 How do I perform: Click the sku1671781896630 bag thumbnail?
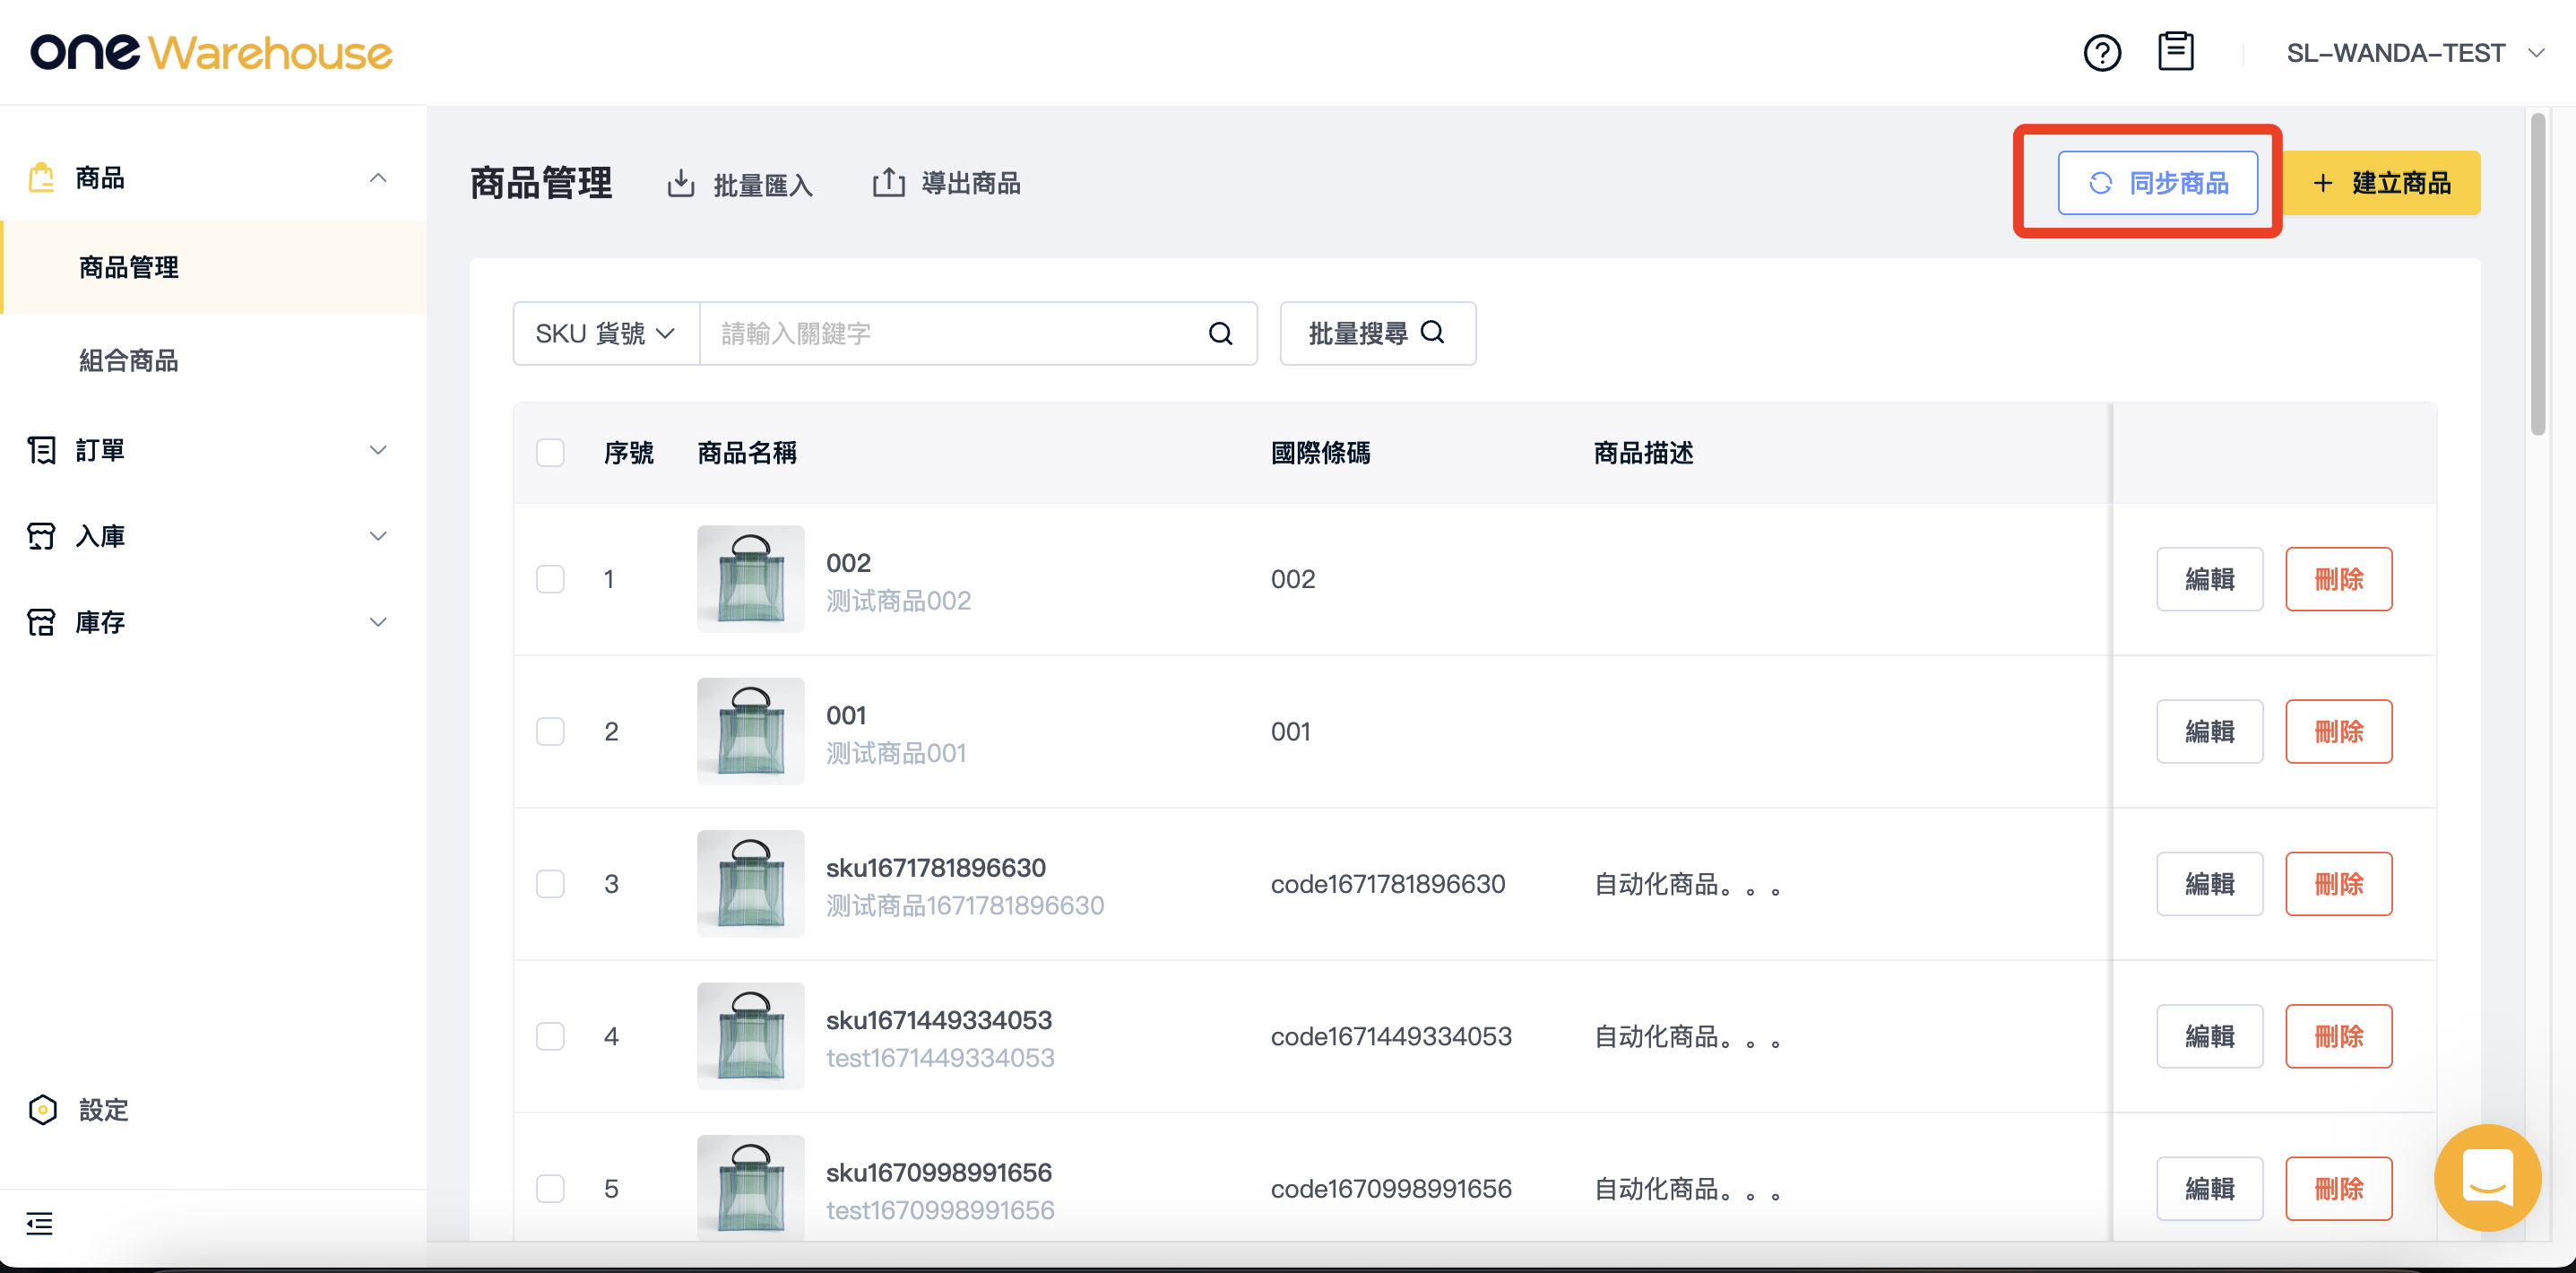[x=750, y=884]
